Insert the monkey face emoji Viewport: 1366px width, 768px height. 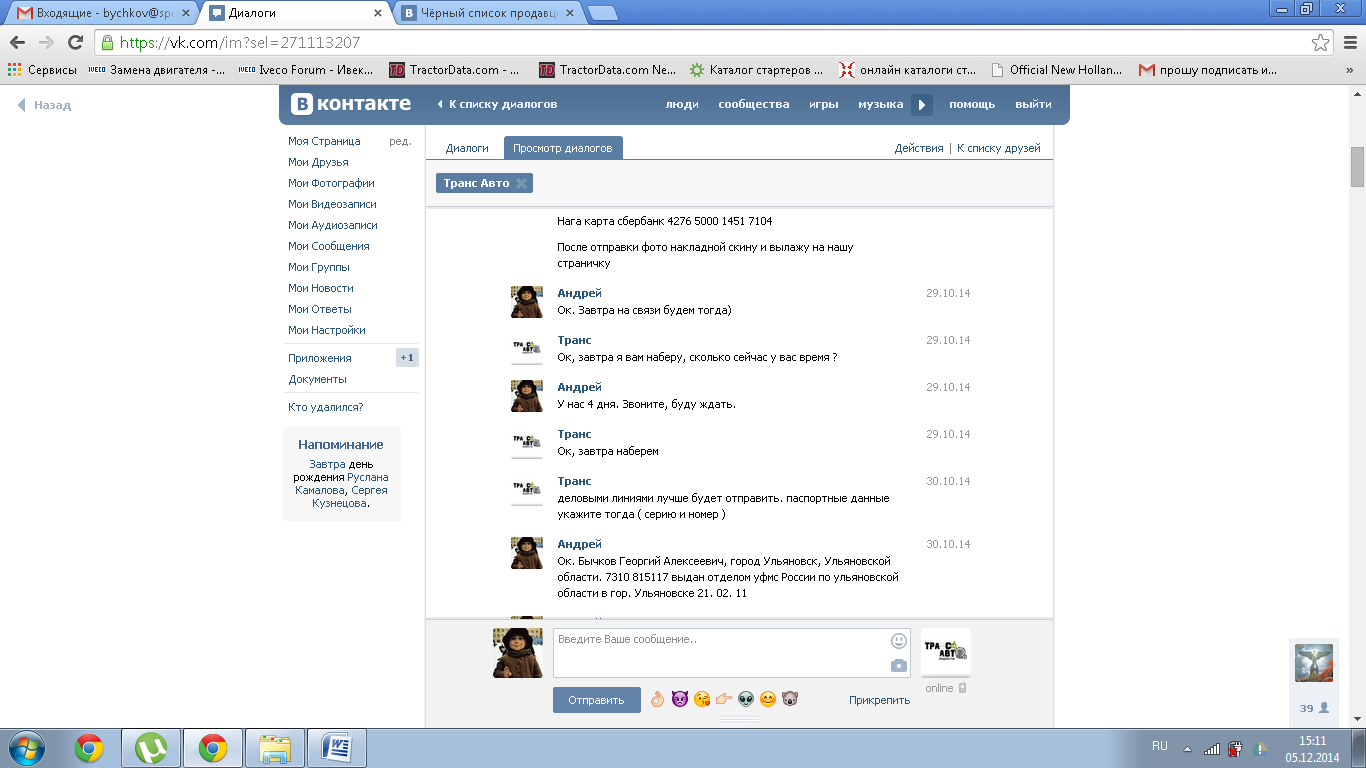[x=790, y=699]
